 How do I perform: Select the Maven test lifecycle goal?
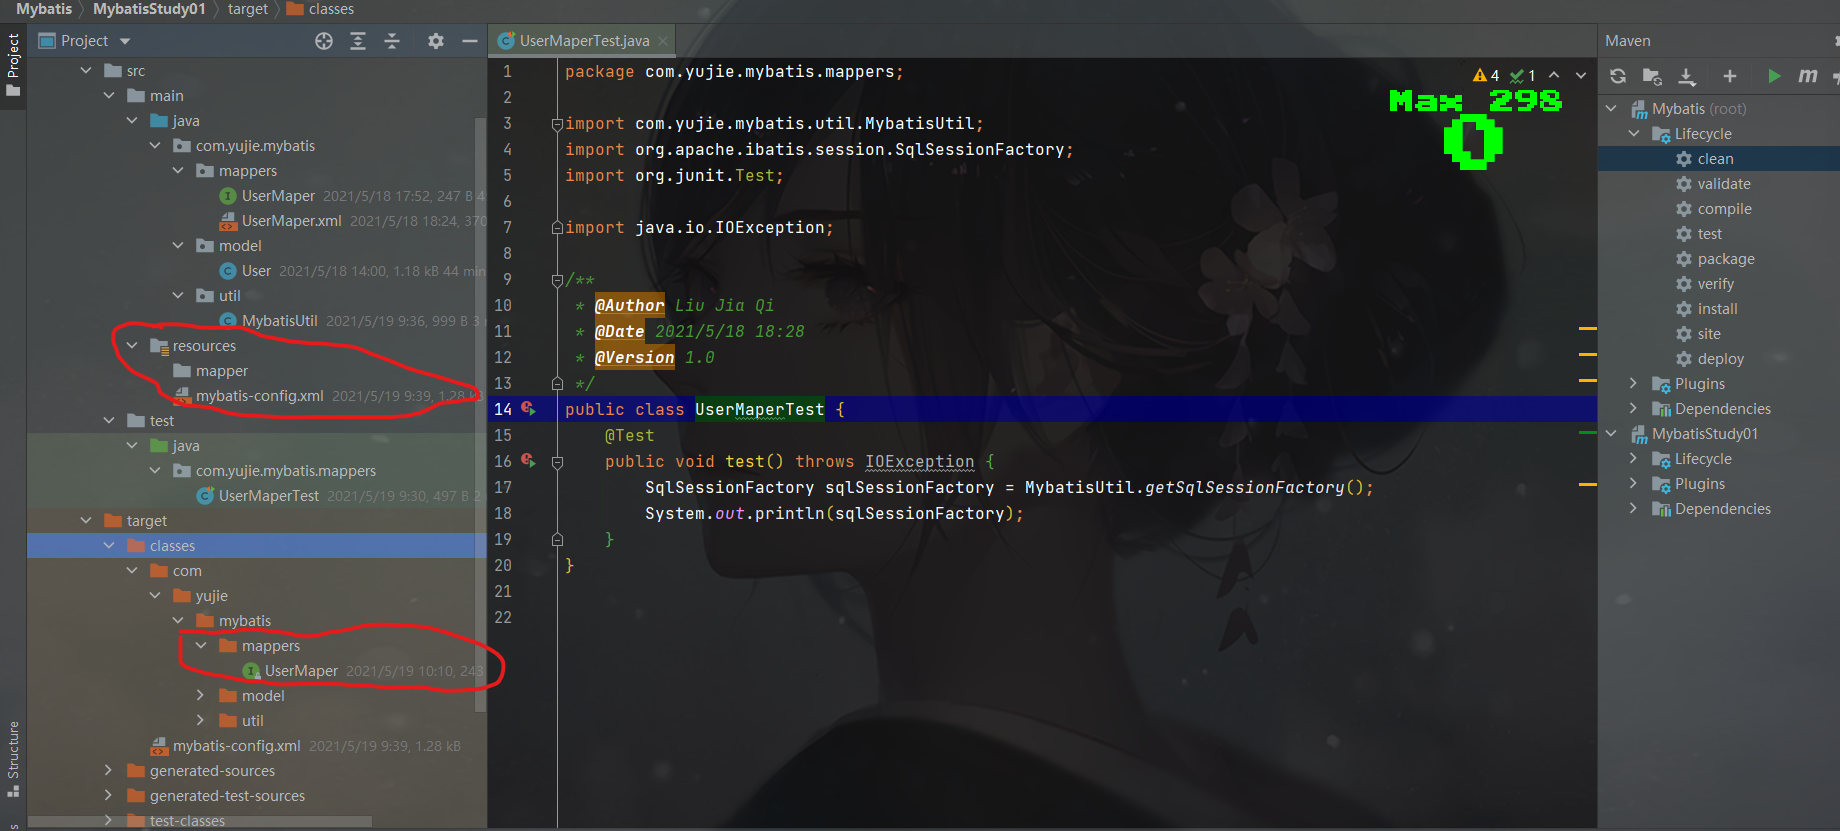(1709, 234)
